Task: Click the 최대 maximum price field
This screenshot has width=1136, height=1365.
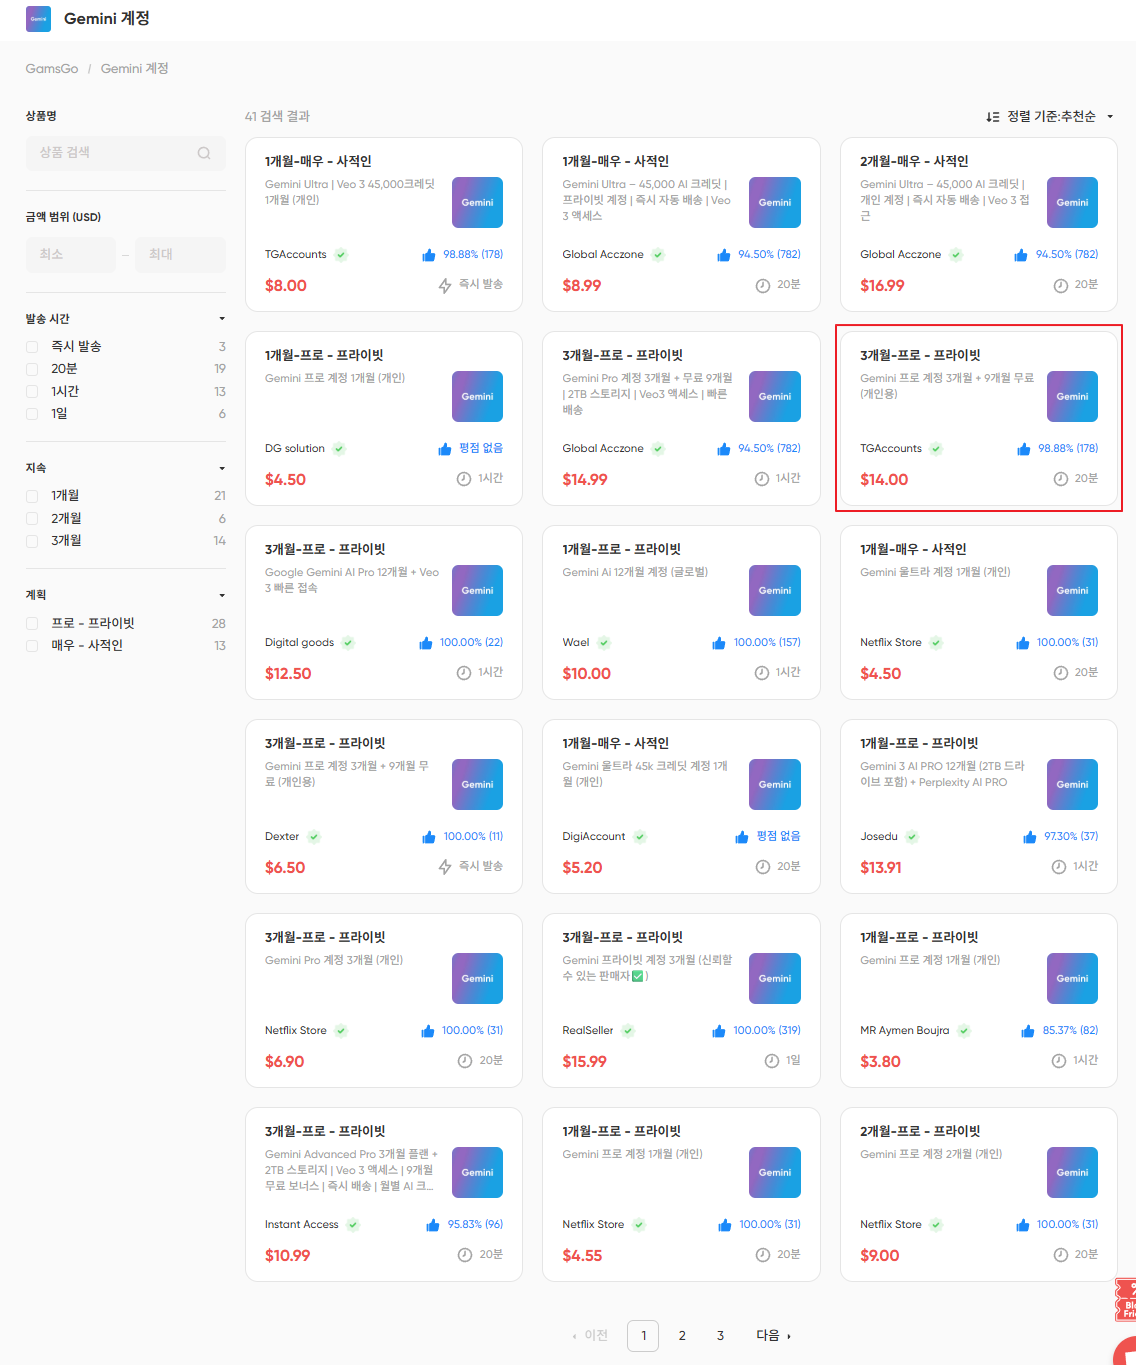Action: pyautogui.click(x=180, y=255)
